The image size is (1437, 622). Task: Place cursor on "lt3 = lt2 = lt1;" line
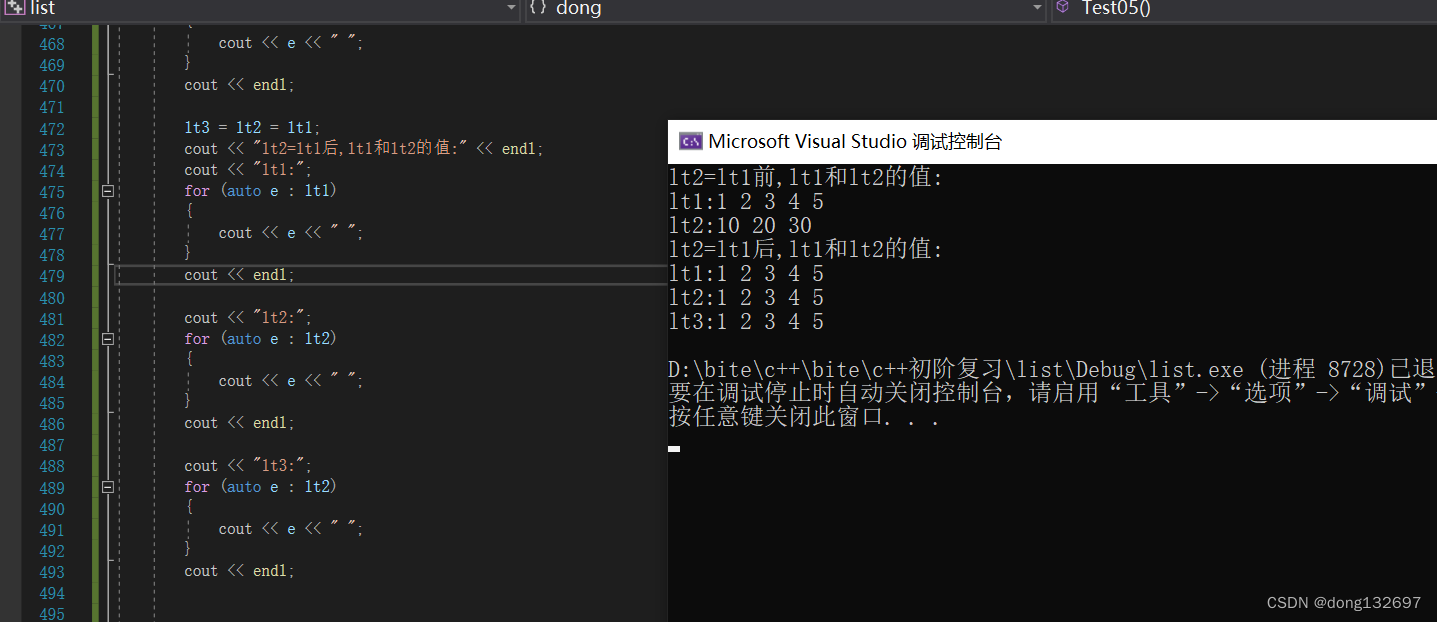pos(252,128)
